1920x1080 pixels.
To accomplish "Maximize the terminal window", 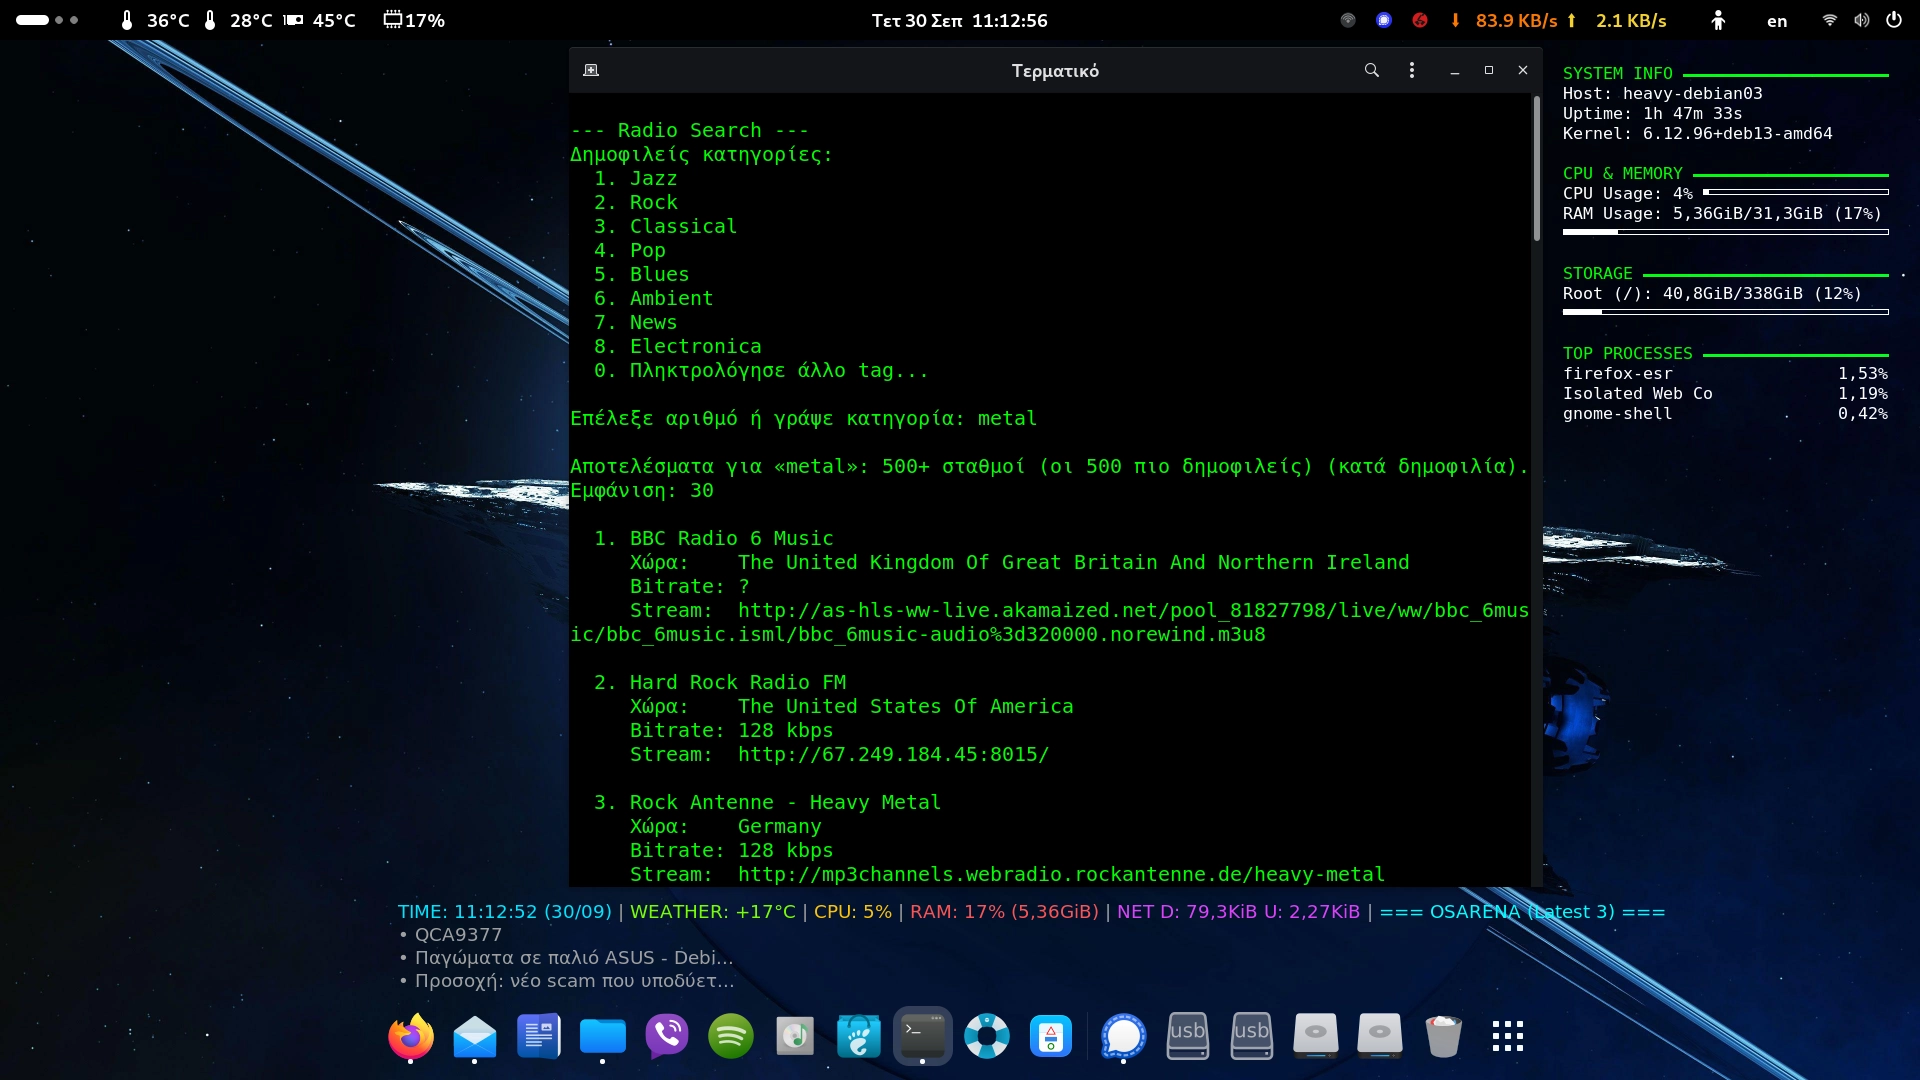I will pos(1489,70).
